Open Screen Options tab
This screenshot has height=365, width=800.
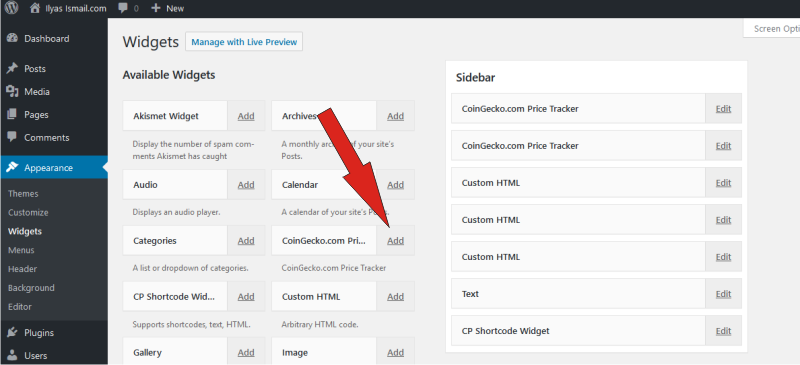point(773,29)
